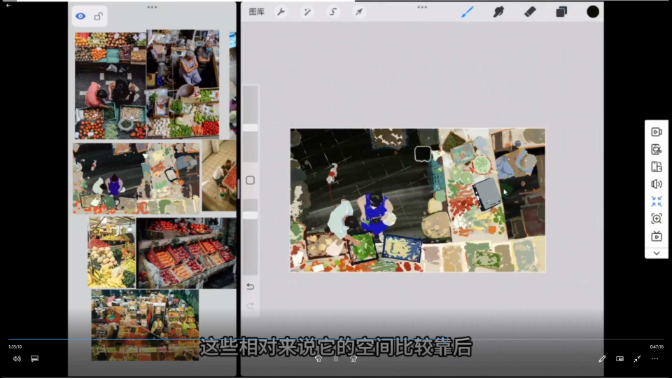Toggle the lock icon in reference panel
Viewport: 672px width, 379px height.
tap(98, 16)
